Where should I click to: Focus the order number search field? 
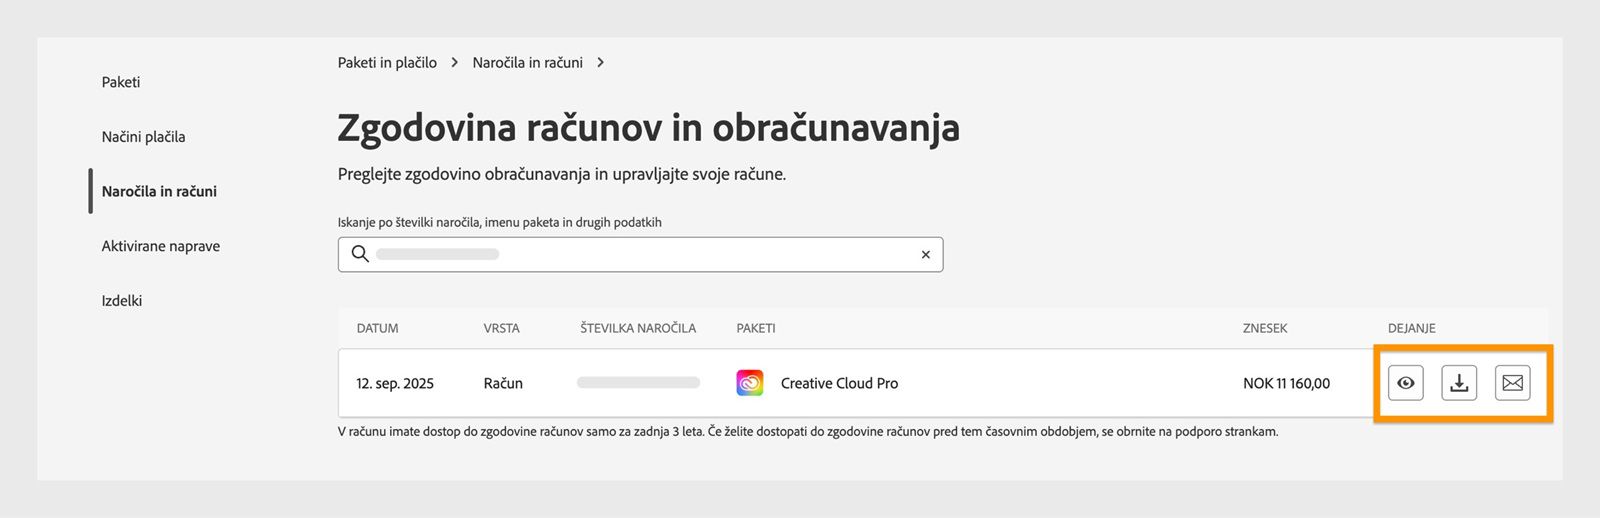pyautogui.click(x=640, y=254)
